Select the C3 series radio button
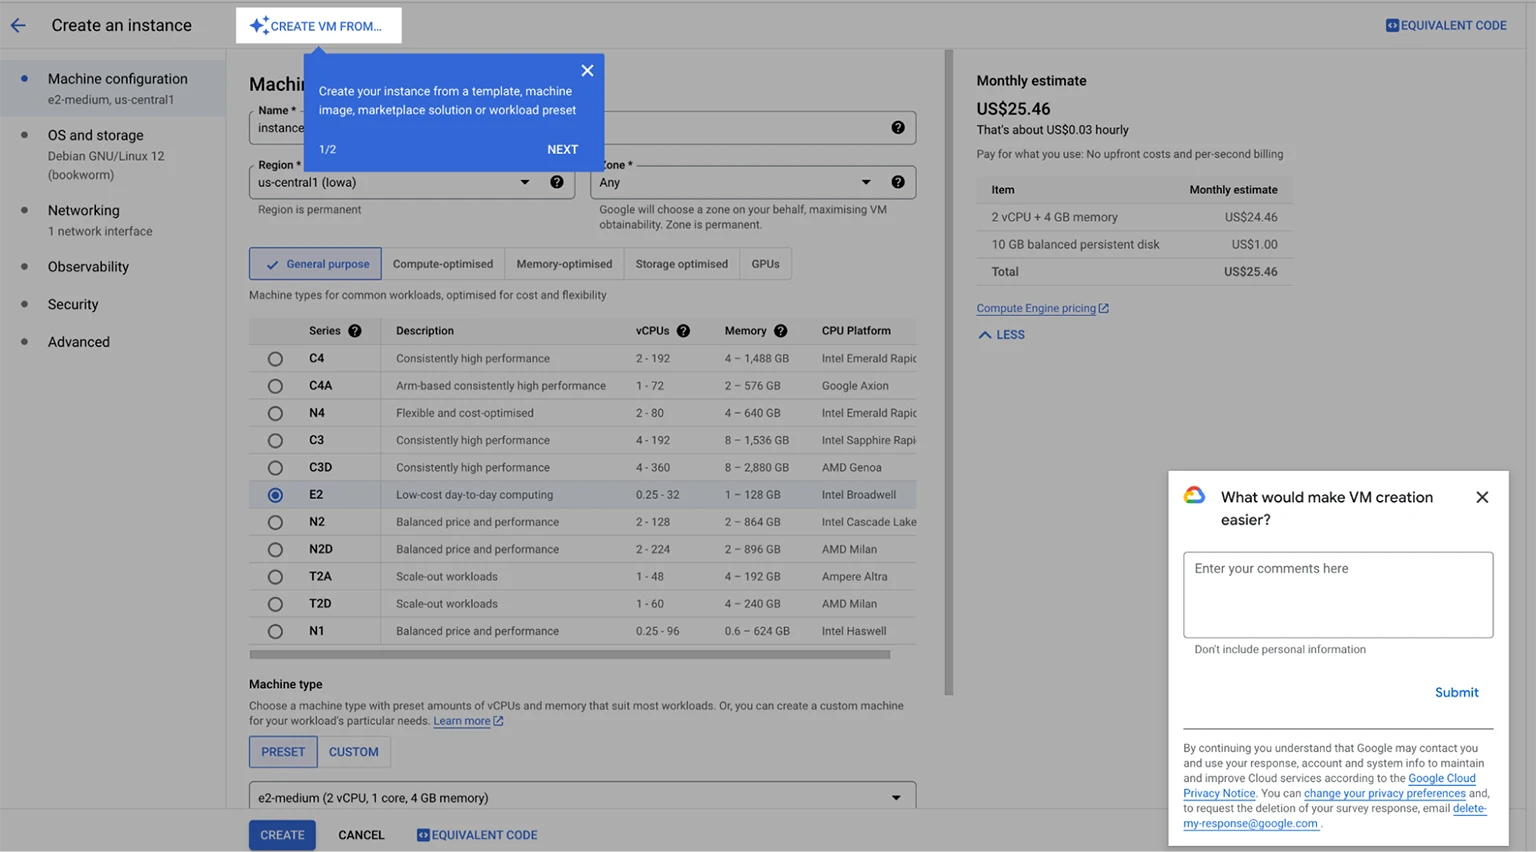This screenshot has width=1536, height=852. point(275,441)
